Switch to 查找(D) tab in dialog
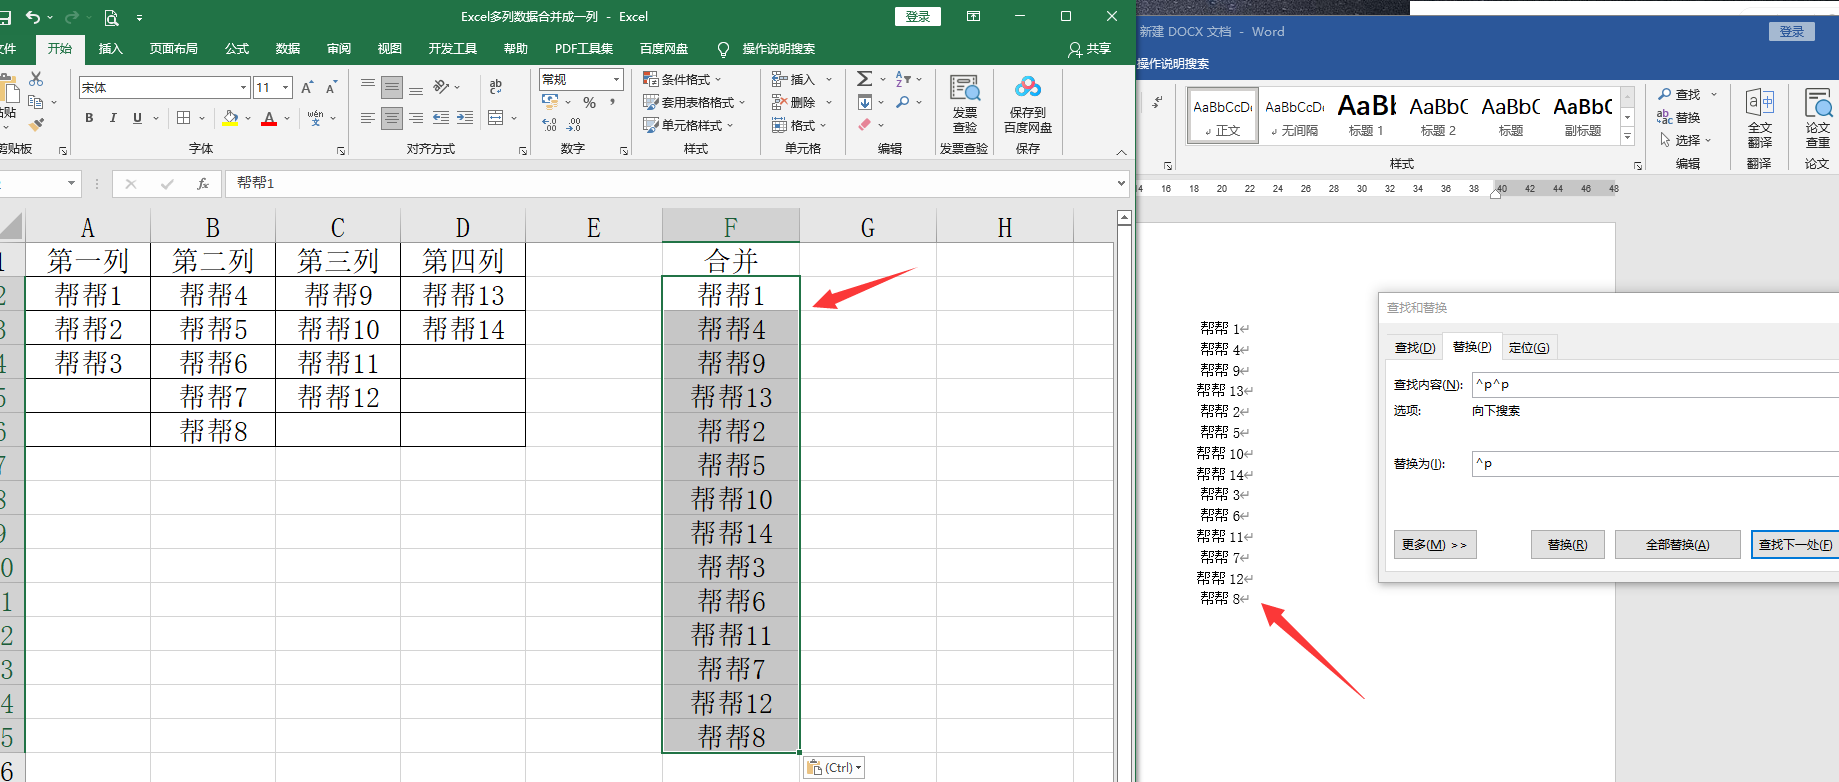 (x=1414, y=347)
